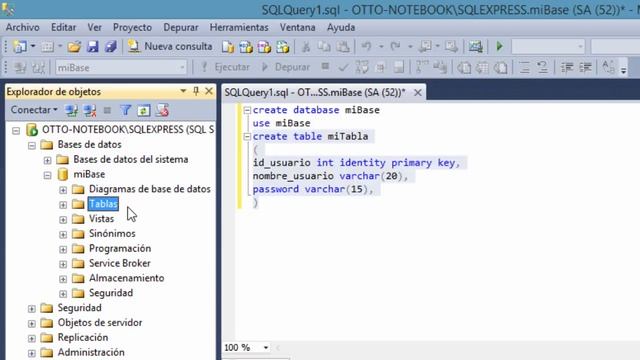Expand the Tablas folder
The height and width of the screenshot is (360, 640).
[63, 204]
